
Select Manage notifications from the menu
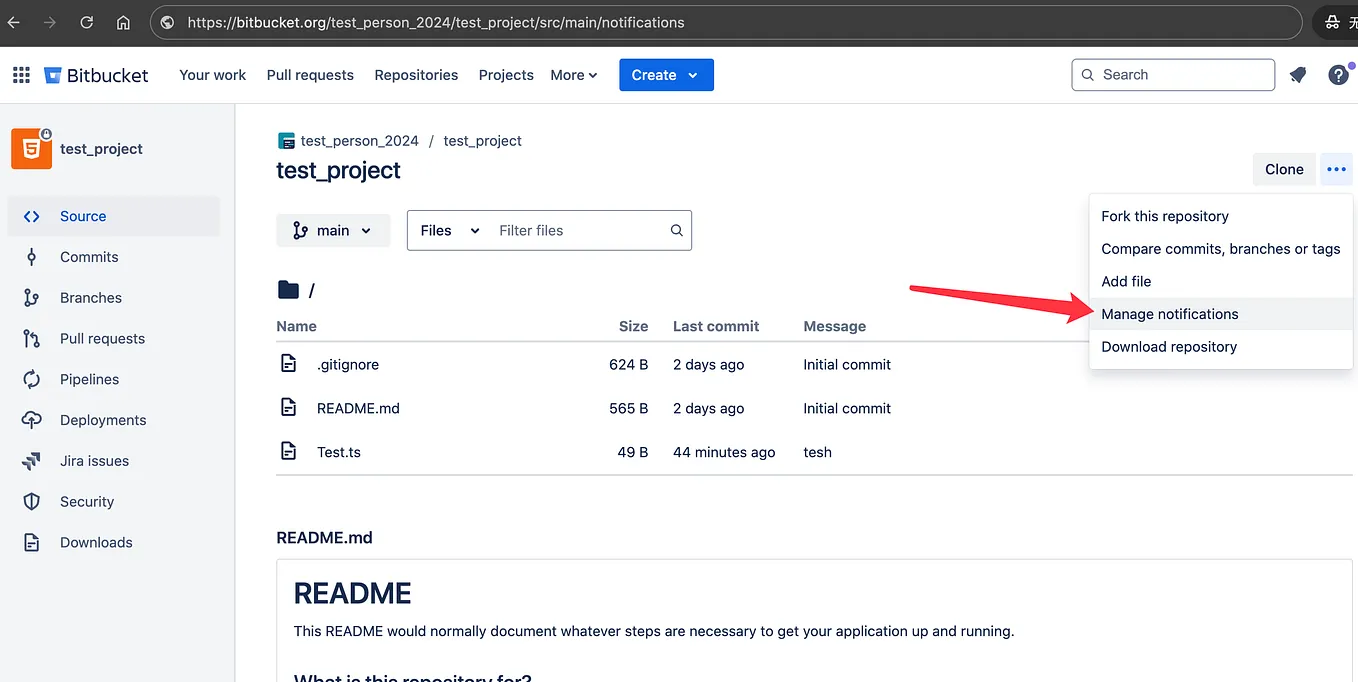pyautogui.click(x=1170, y=313)
